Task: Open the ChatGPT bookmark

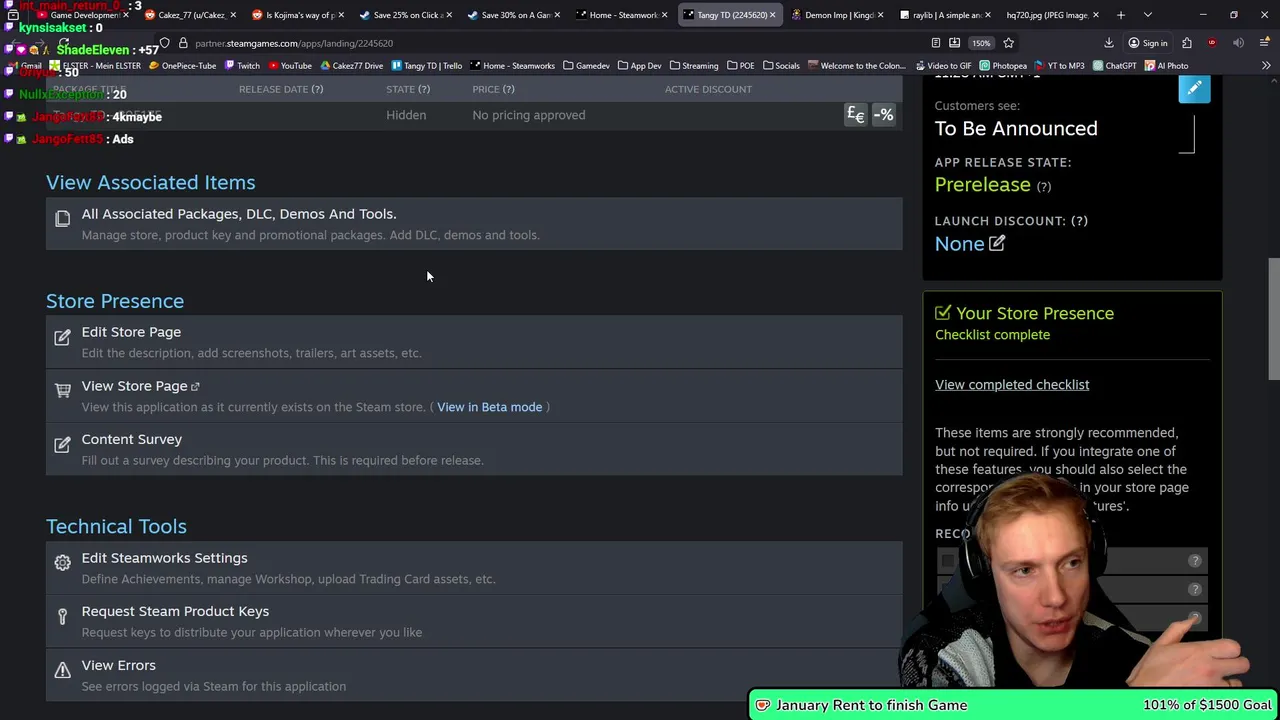Action: pos(1114,66)
